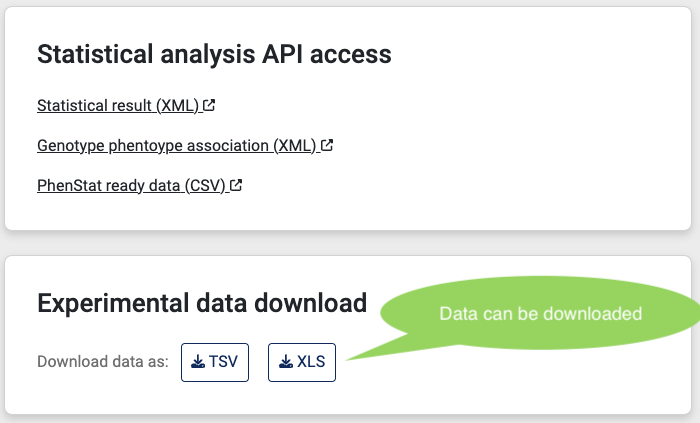The image size is (700, 423).
Task: Open Genotype phentoype association (XML) link
Action: point(185,145)
